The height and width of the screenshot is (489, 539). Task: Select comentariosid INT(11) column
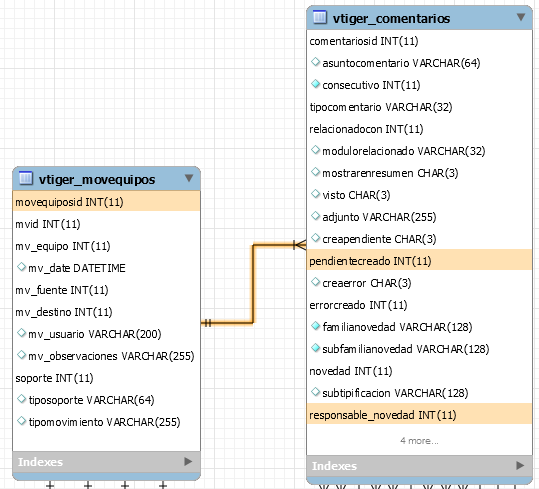point(419,41)
